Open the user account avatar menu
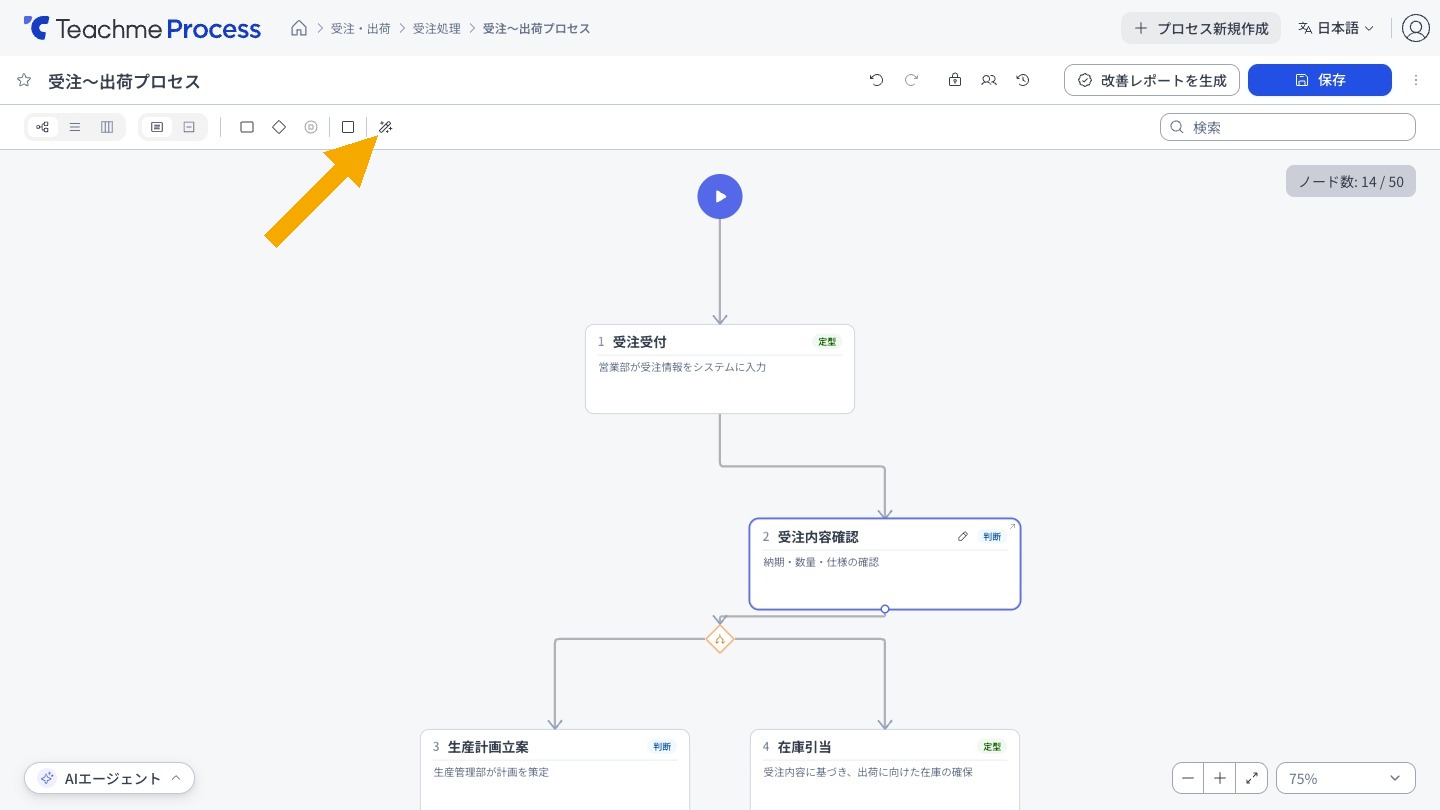The image size is (1440, 810). click(x=1415, y=28)
